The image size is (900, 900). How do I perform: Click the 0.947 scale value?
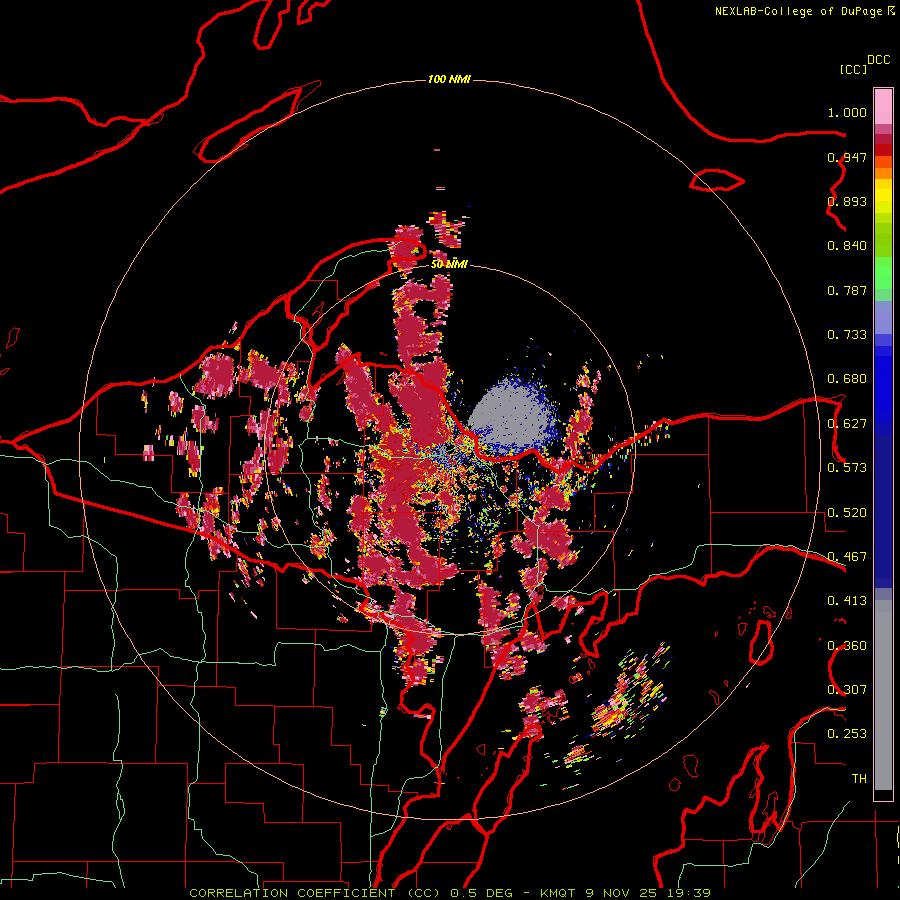coord(847,157)
